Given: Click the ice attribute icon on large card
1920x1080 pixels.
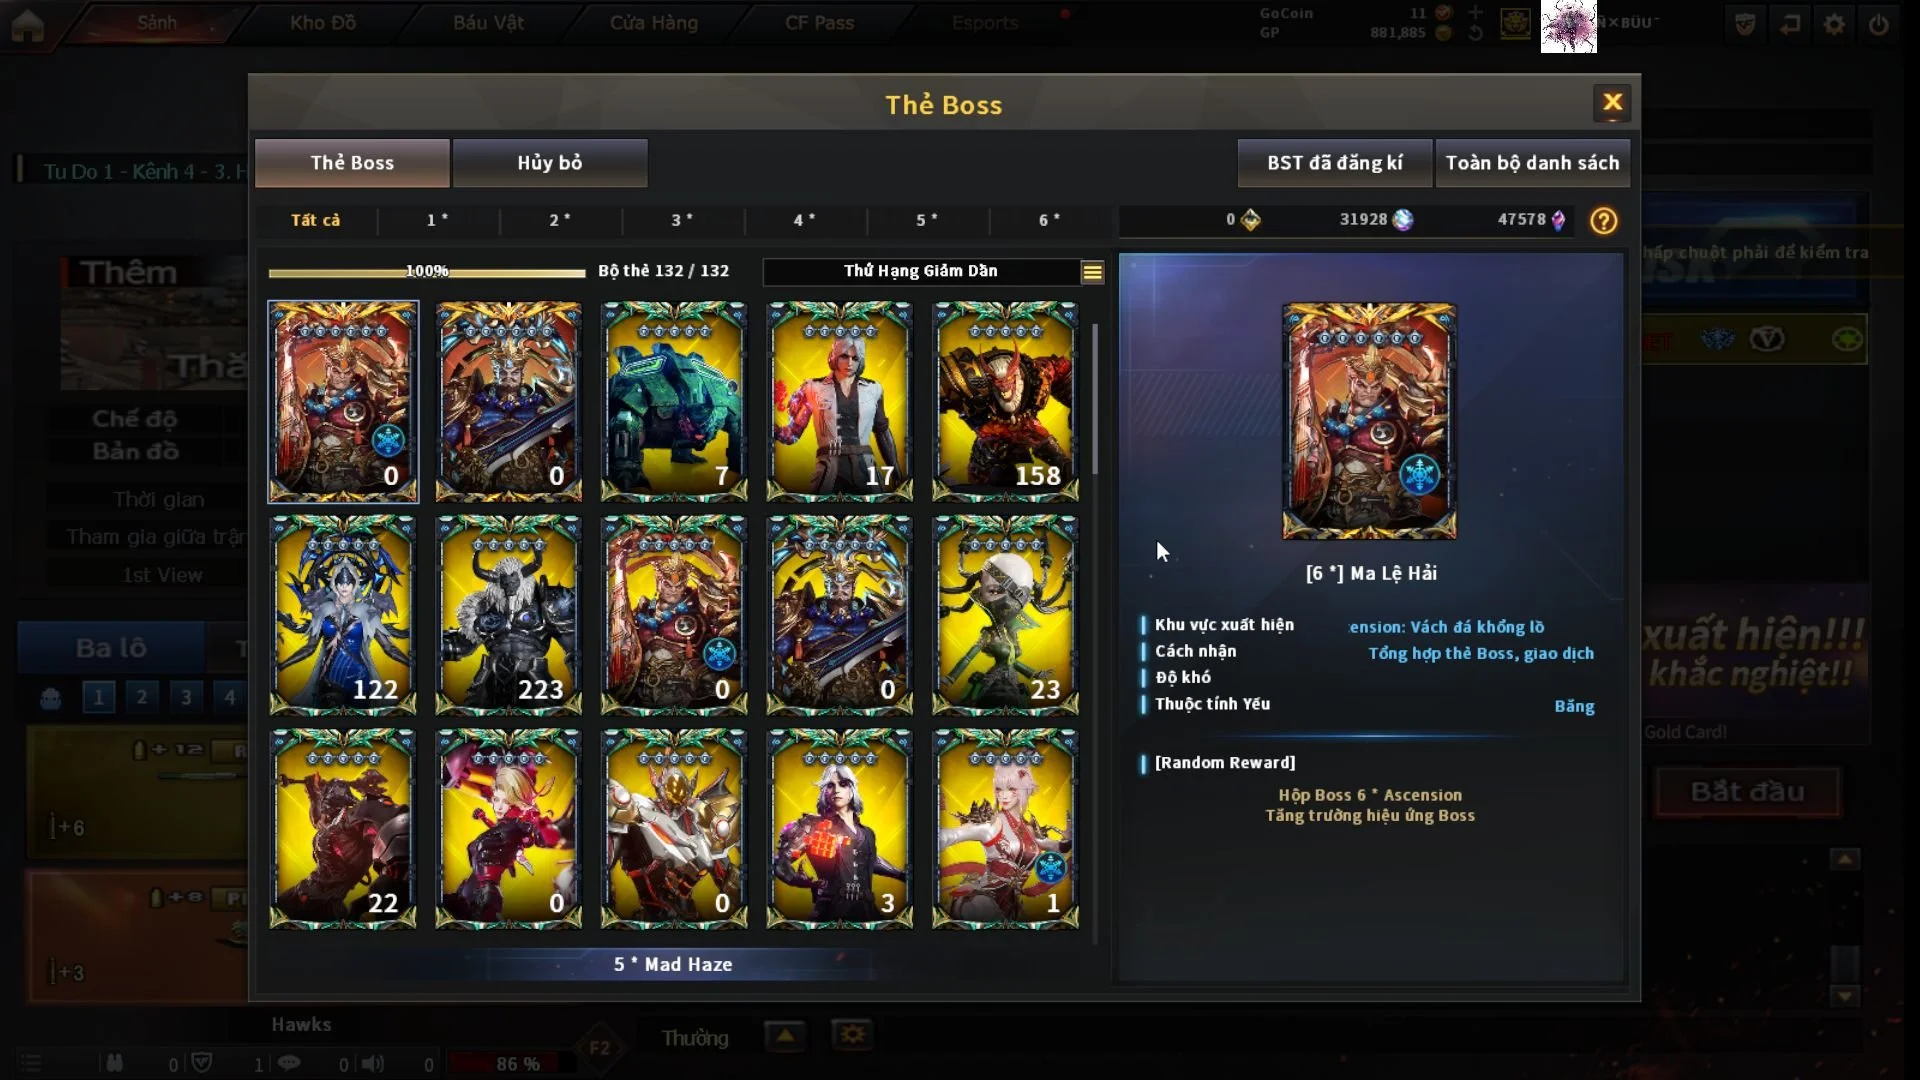Looking at the screenshot, I should (x=1418, y=474).
